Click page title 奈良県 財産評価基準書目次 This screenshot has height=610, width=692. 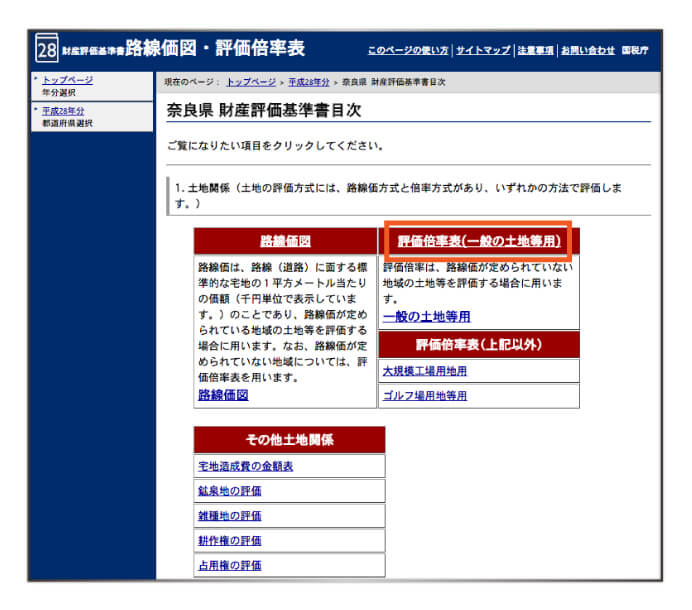(264, 110)
